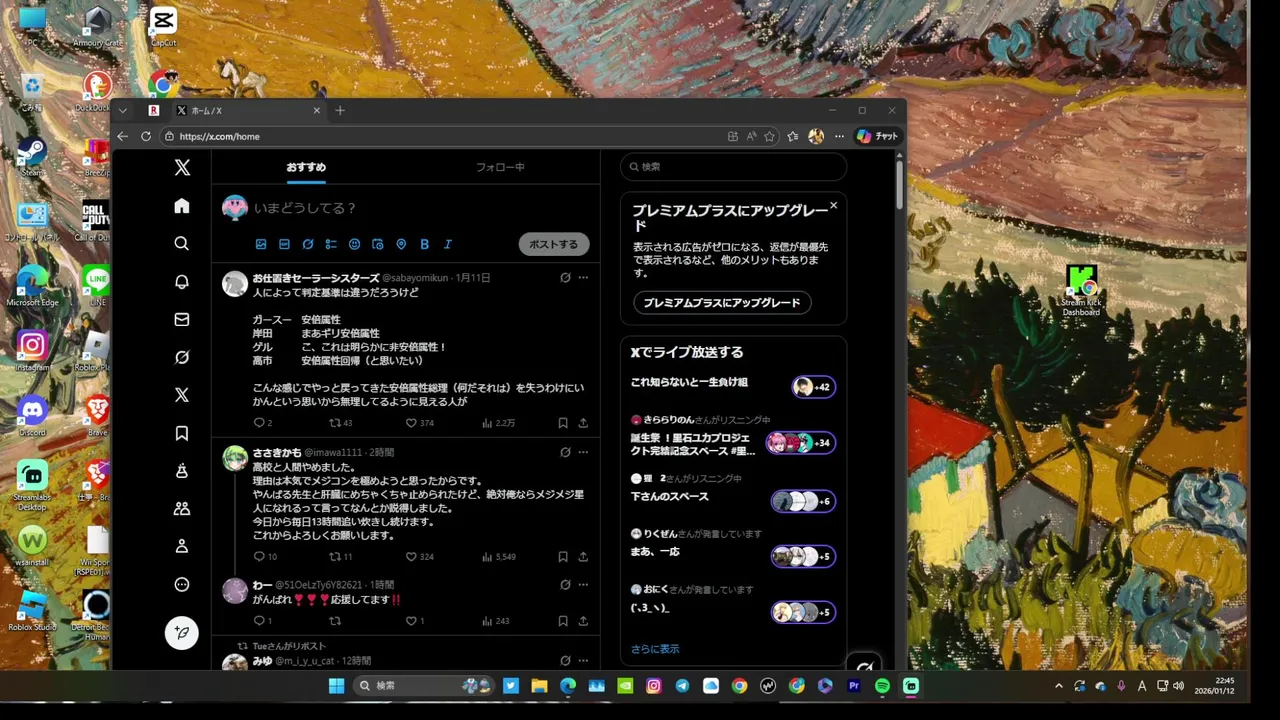Bookmark the お仕置きセーラーシスターズ post

click(x=563, y=423)
